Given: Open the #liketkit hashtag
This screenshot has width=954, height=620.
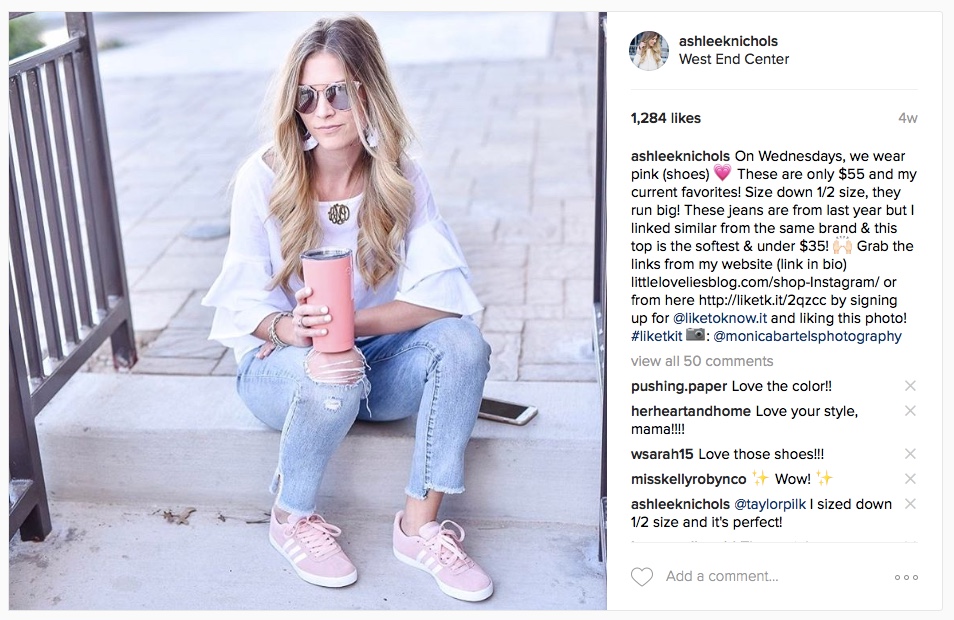Looking at the screenshot, I should click(656, 336).
